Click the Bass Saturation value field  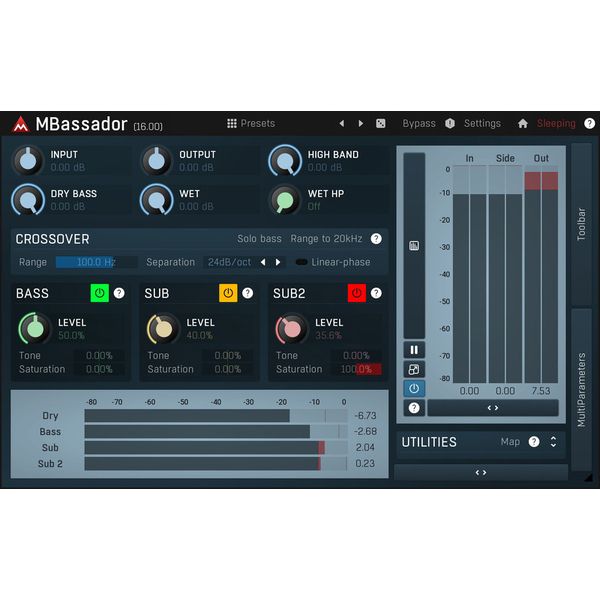[99, 369]
